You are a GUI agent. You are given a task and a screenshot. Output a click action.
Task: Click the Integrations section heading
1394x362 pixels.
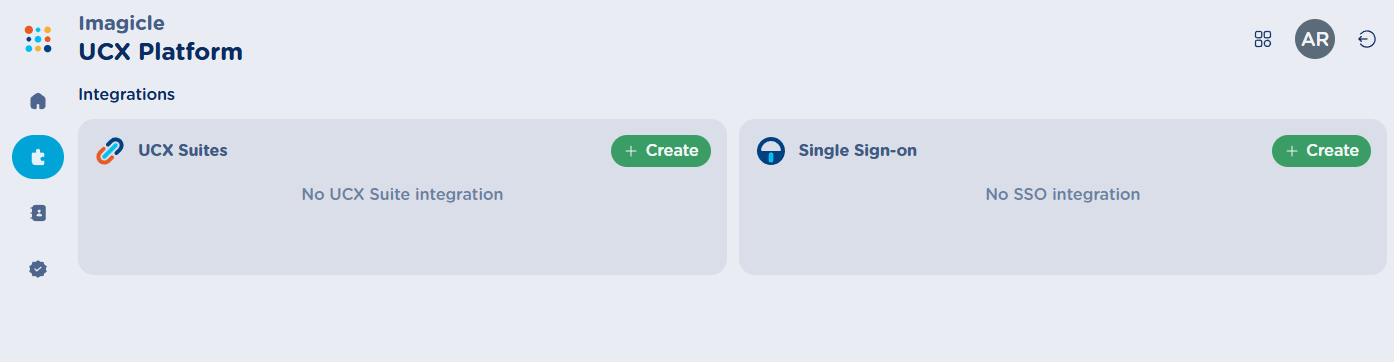tap(127, 94)
